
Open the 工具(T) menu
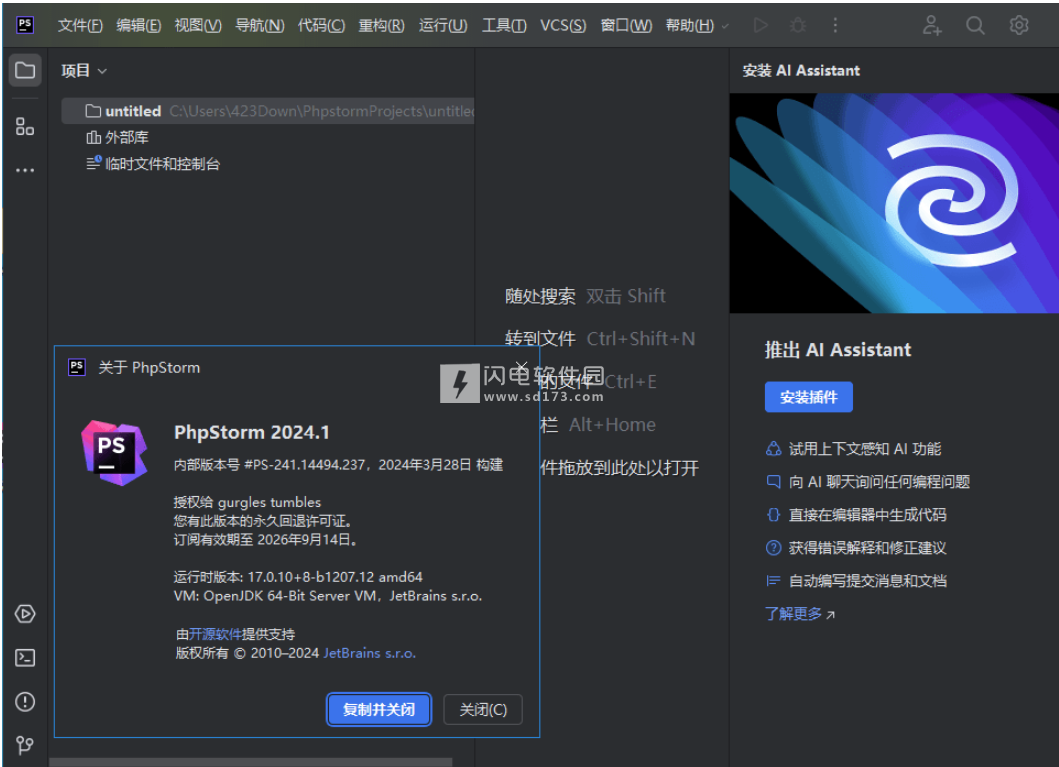tap(504, 25)
